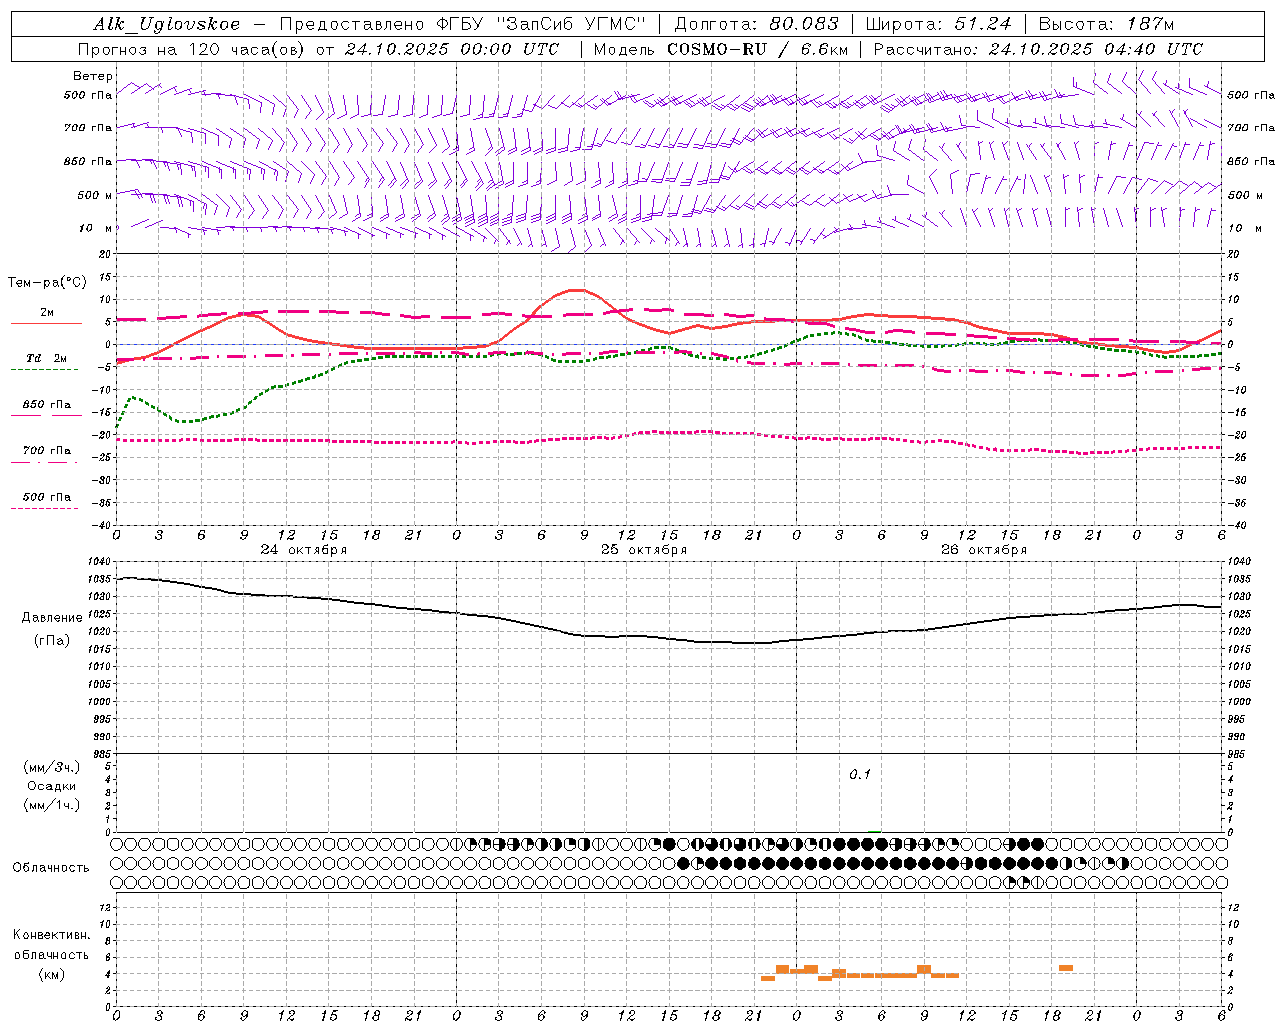
Task: Click the (мм/3ч.) precipitation unit label
Action: pyautogui.click(x=52, y=767)
